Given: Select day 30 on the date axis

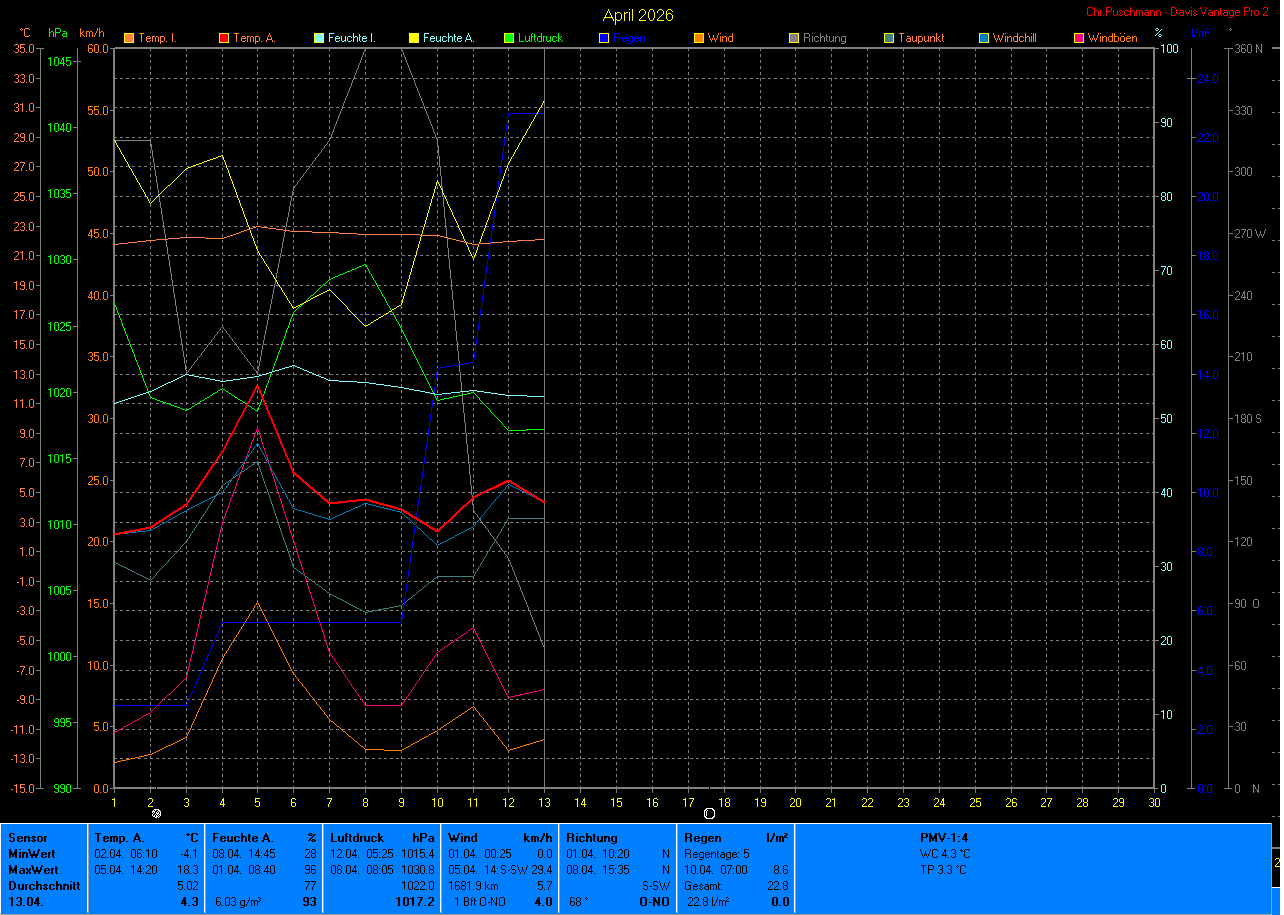Looking at the screenshot, I should (x=1154, y=802).
